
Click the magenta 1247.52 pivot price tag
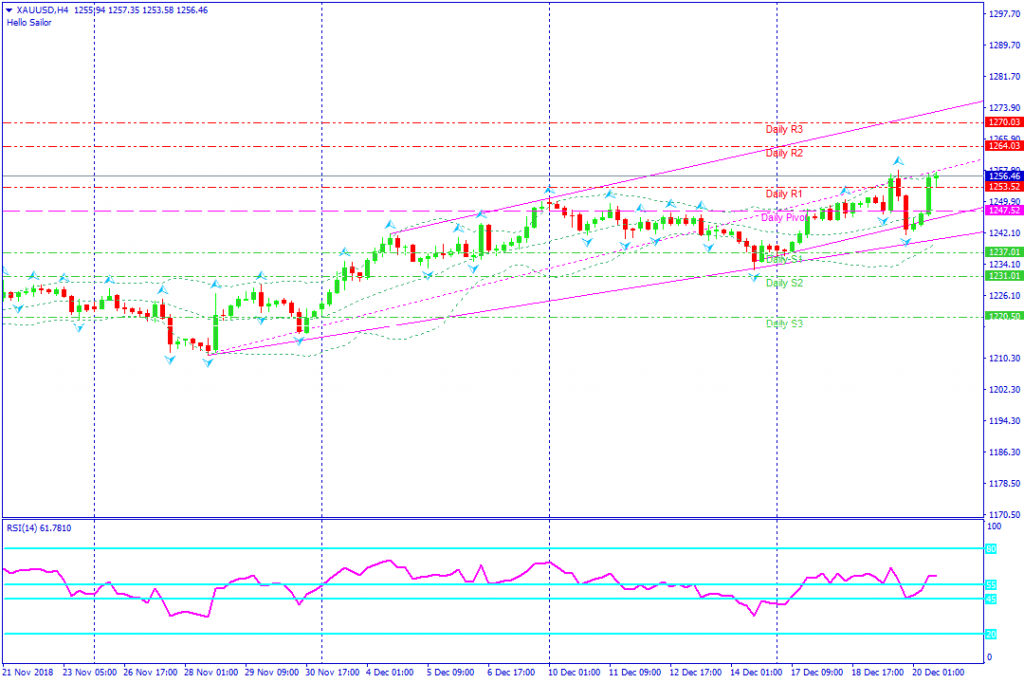click(1003, 210)
